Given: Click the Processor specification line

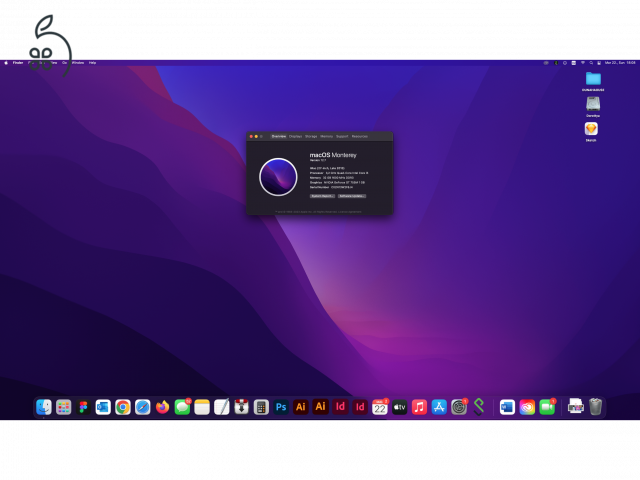Looking at the screenshot, I should [x=339, y=173].
